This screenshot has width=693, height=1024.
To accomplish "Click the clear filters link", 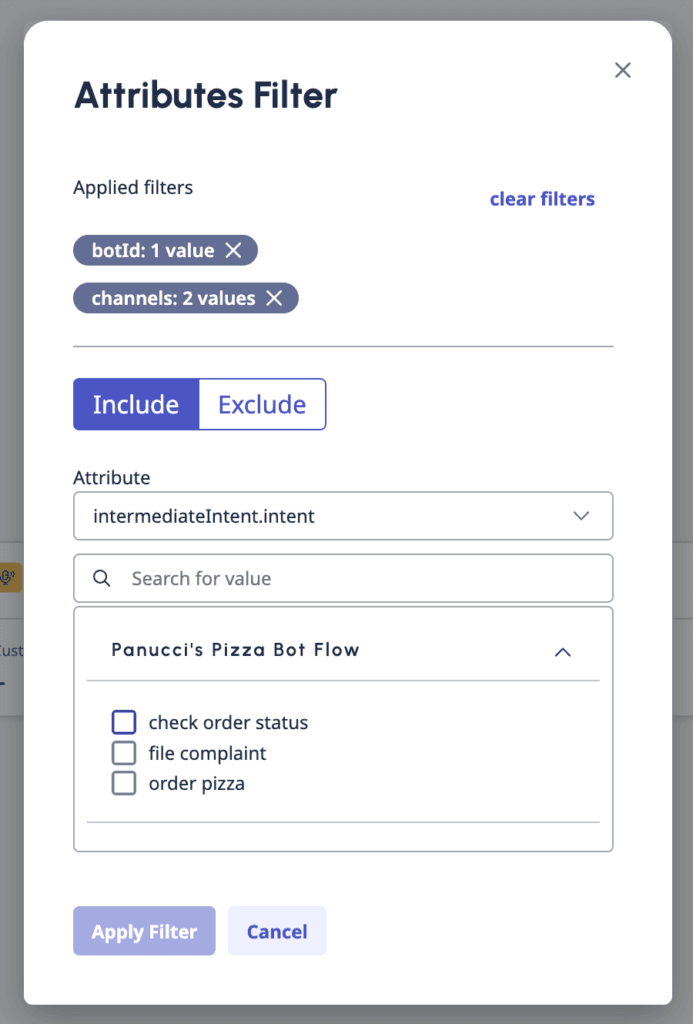I will 541,199.
